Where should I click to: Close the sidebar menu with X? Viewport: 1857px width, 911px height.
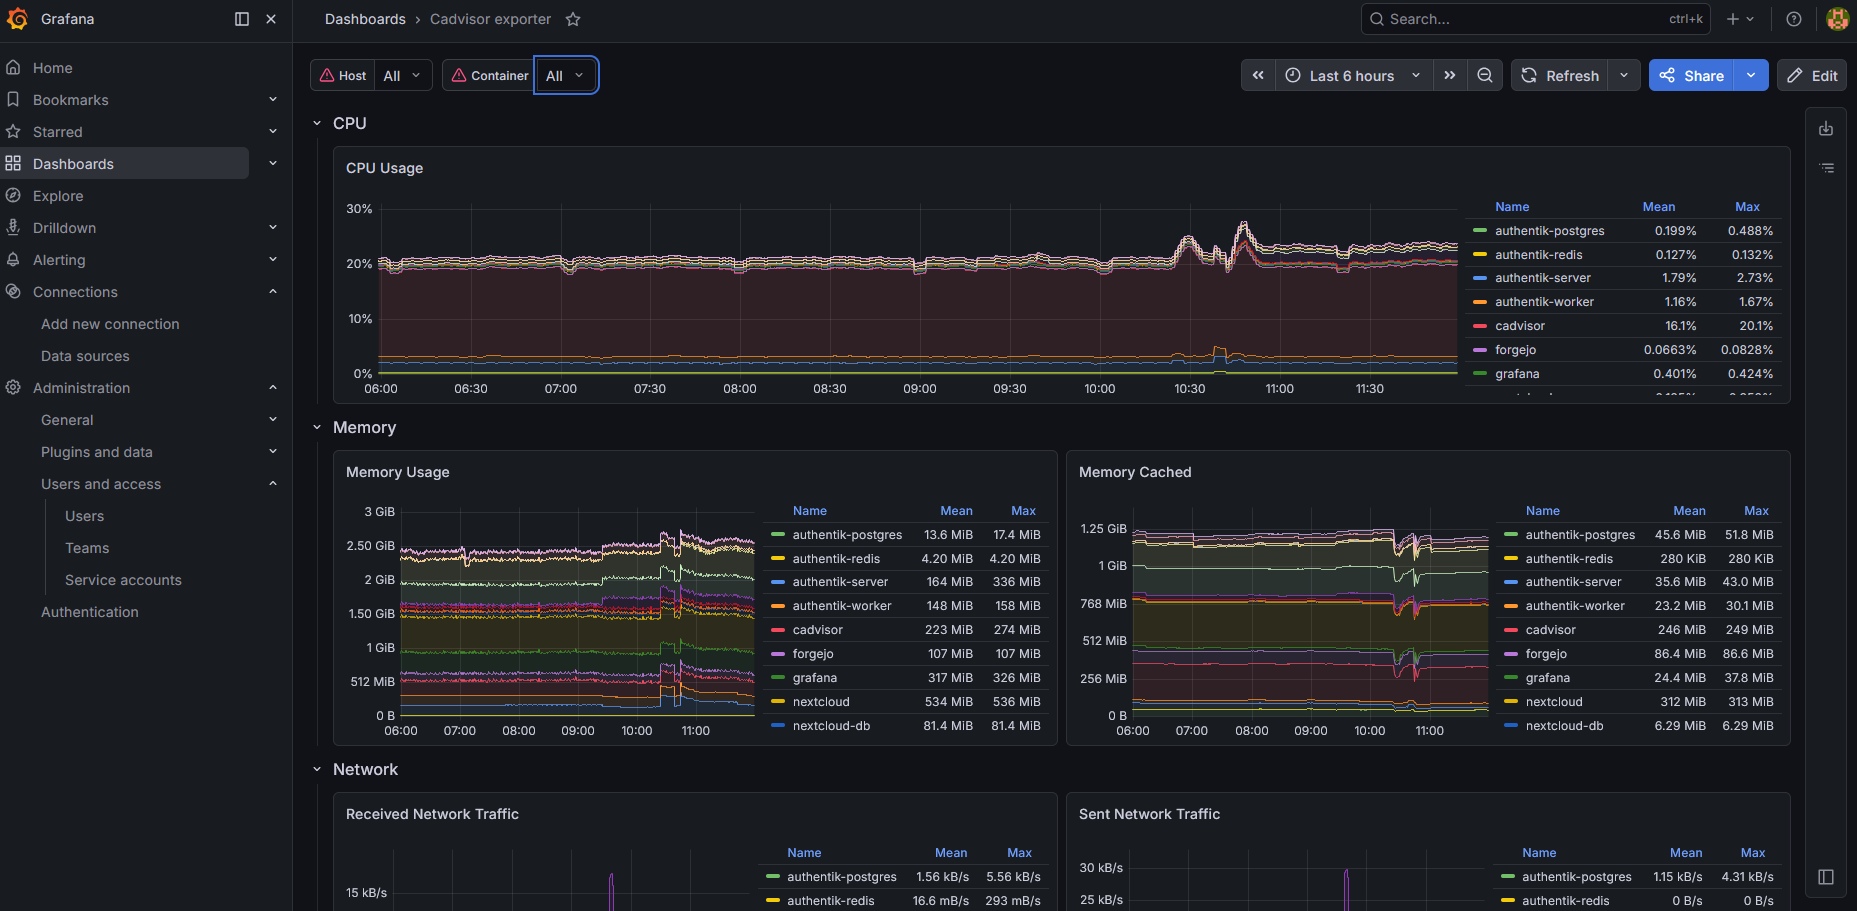[271, 19]
